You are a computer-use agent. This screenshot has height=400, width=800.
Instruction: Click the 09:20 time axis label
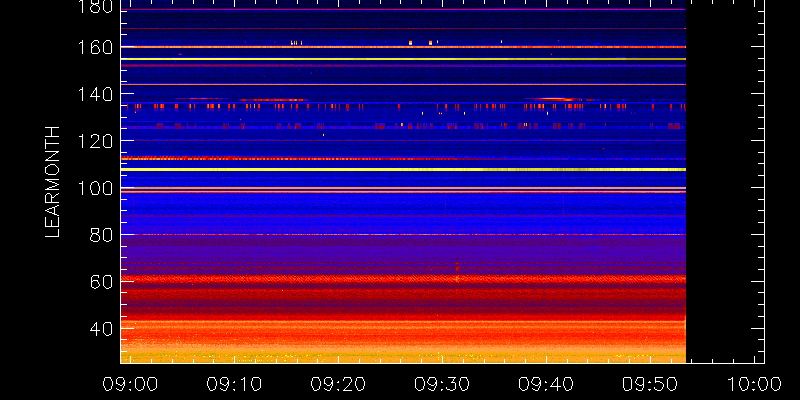coord(338,384)
